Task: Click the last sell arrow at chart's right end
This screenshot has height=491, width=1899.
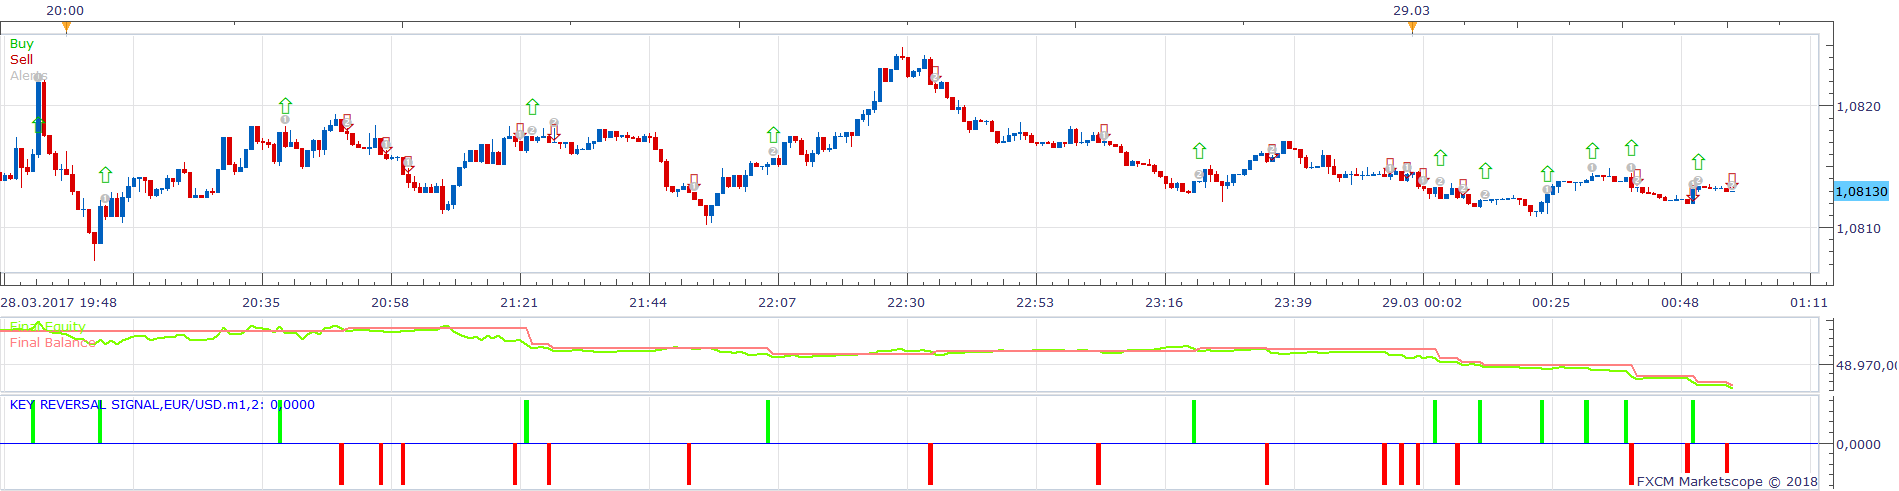Action: (1732, 180)
